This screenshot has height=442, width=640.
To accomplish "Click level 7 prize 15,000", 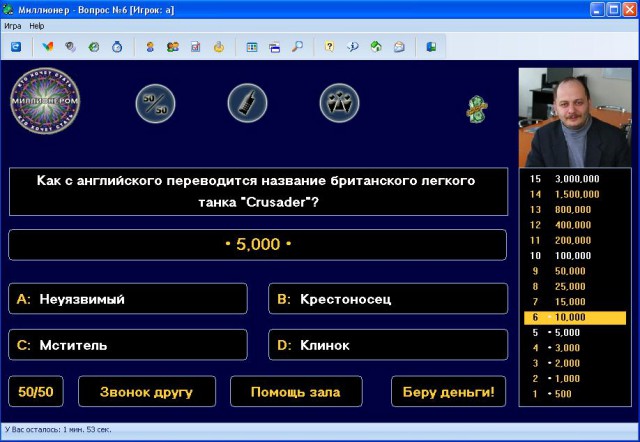I will (x=559, y=302).
